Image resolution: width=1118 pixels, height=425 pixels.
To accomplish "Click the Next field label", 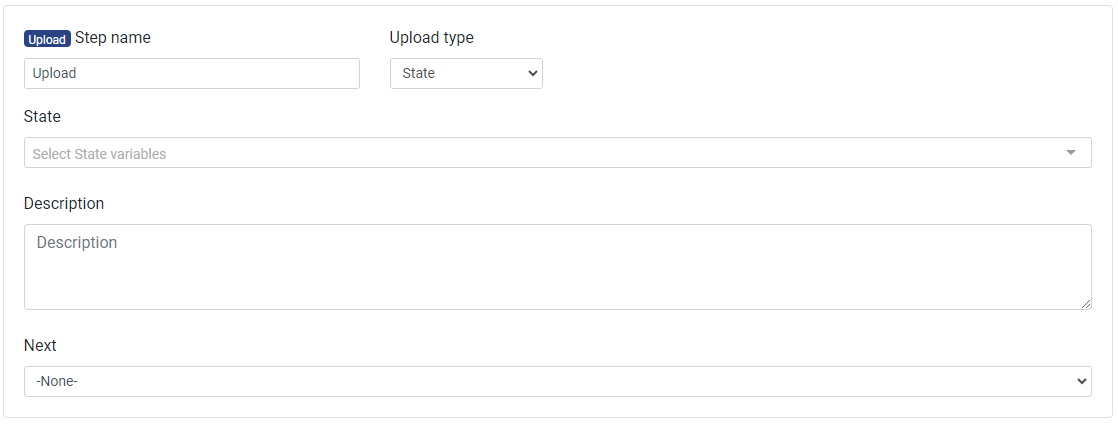I will [x=40, y=346].
